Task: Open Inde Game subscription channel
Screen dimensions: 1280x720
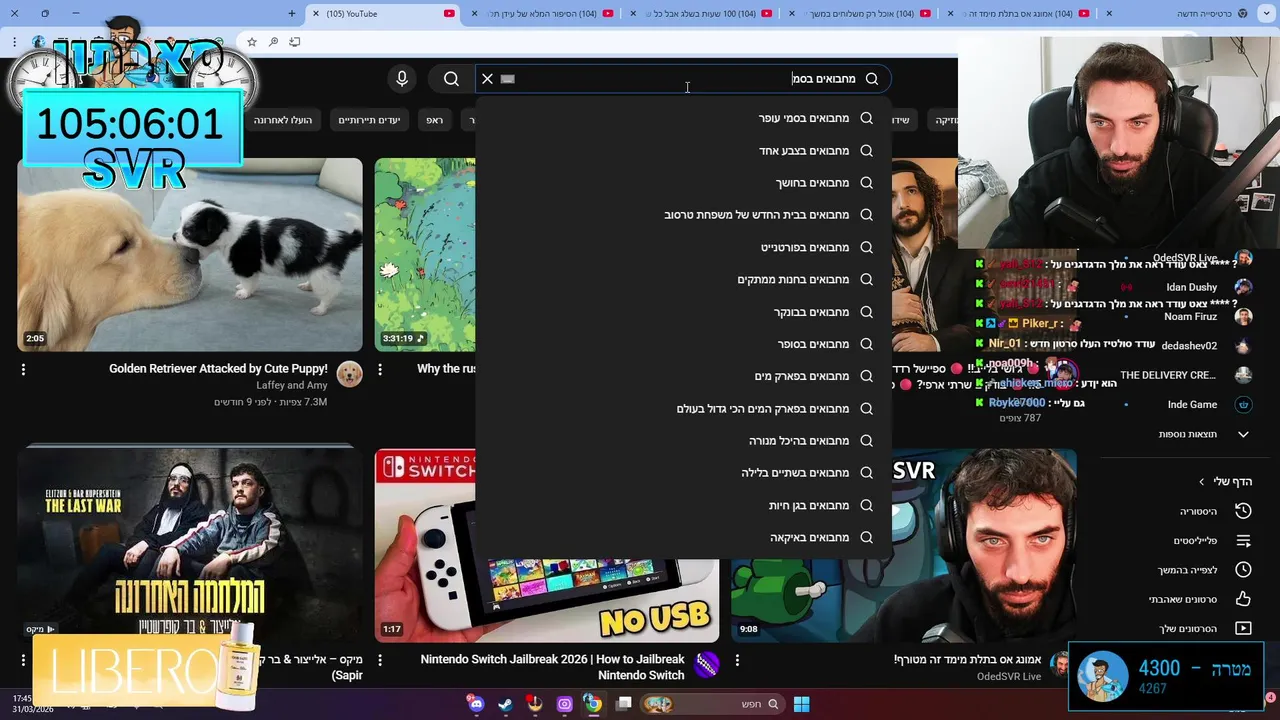Action: click(1208, 404)
